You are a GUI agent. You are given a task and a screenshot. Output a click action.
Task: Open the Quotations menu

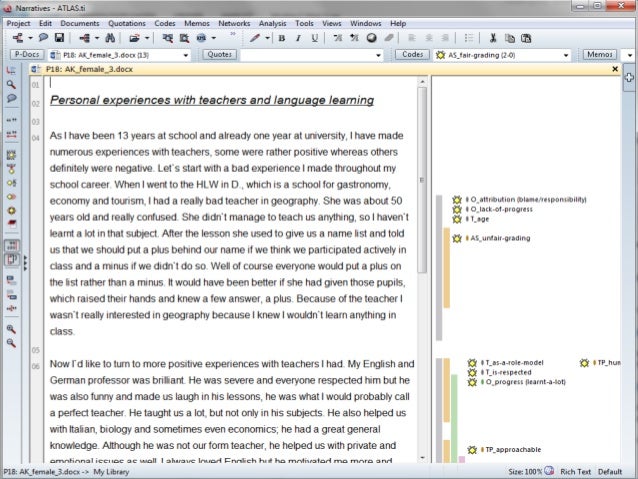pos(127,23)
